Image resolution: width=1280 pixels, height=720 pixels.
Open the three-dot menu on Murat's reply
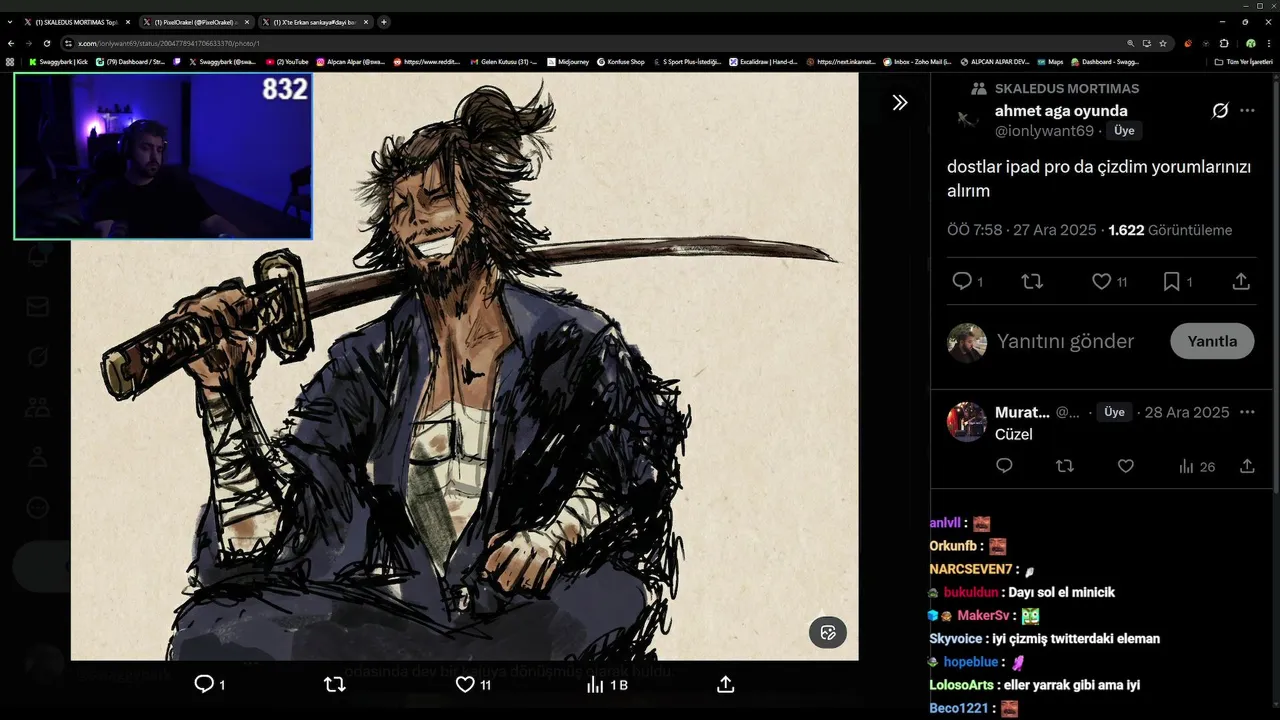(1247, 412)
